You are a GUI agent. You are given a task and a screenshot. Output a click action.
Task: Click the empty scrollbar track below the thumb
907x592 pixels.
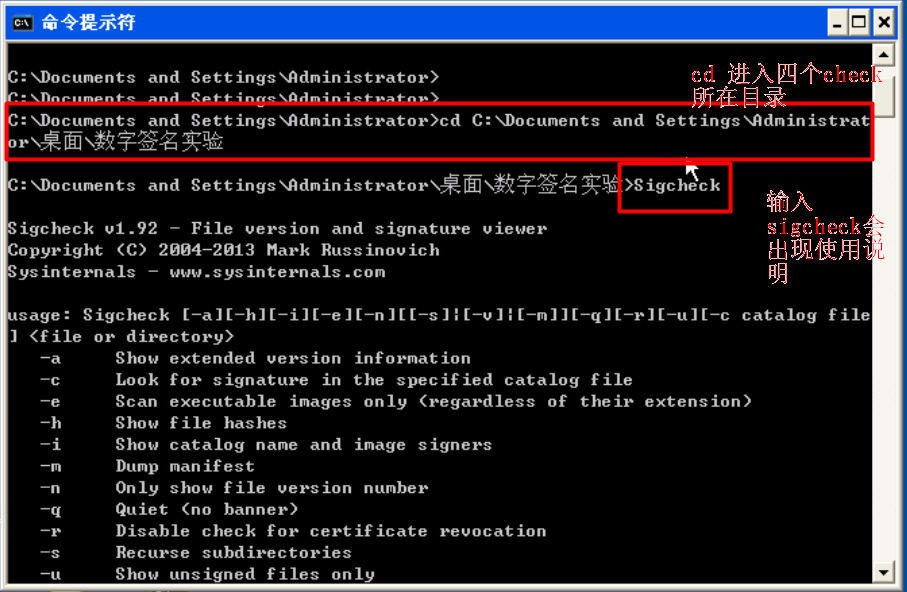[883, 339]
